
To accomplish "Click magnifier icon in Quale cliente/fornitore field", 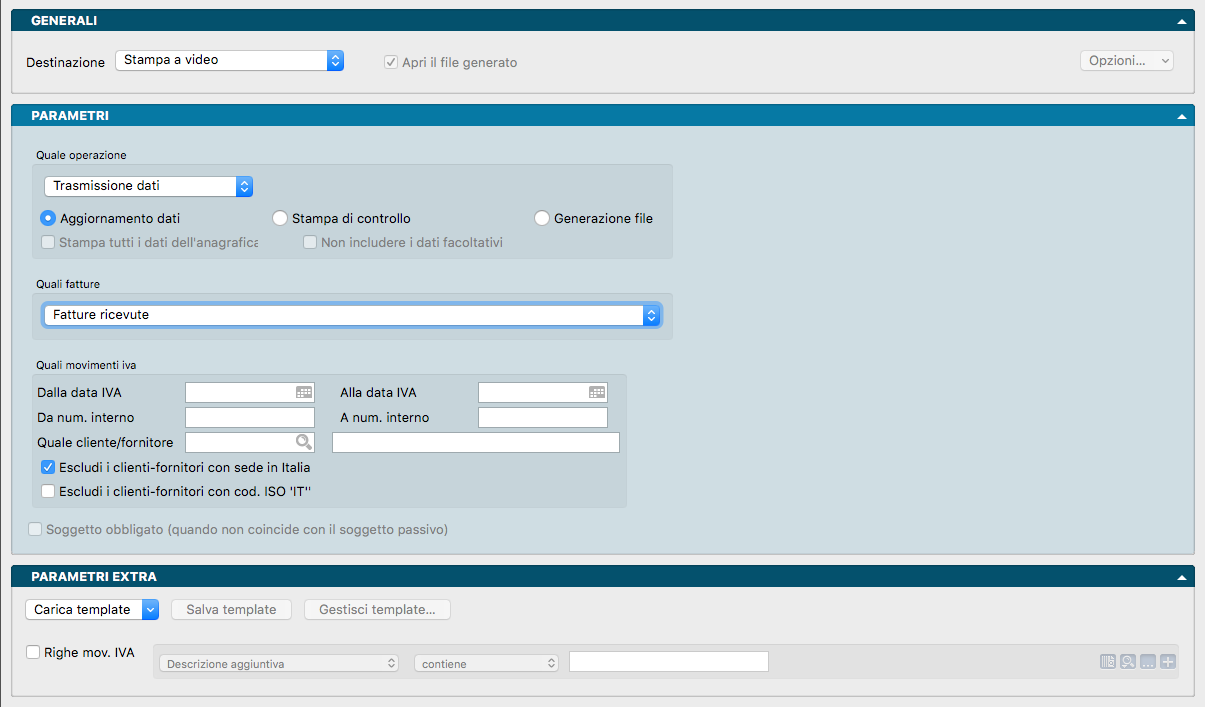I will (303, 443).
